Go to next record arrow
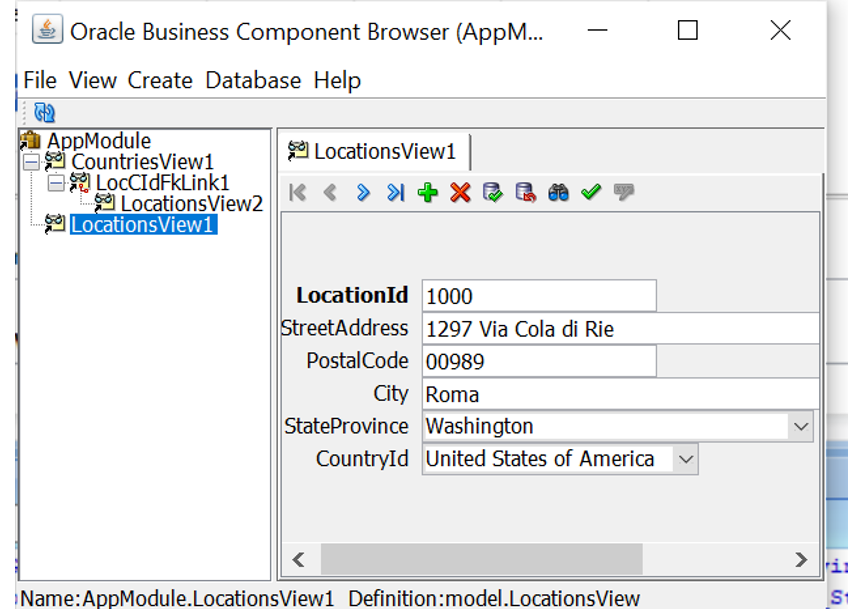Viewport: 851px width, 609px height. 363,192
